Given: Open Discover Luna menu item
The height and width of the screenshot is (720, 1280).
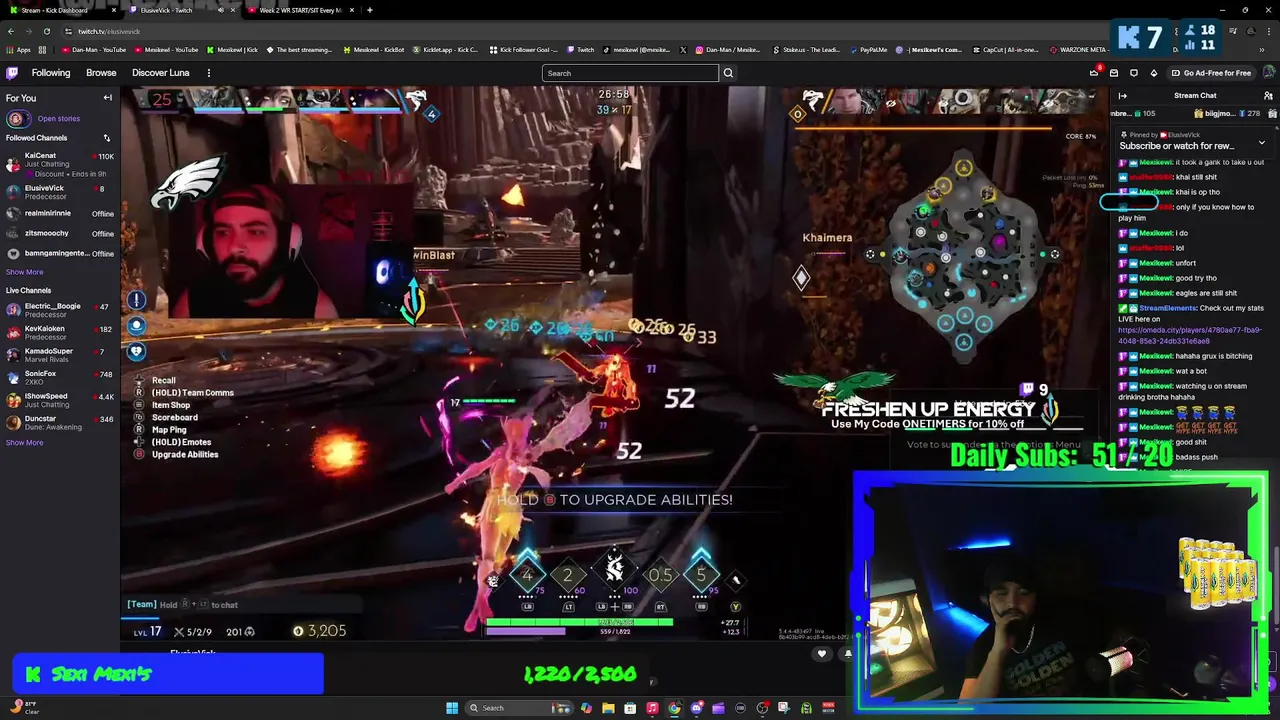Looking at the screenshot, I should [160, 73].
